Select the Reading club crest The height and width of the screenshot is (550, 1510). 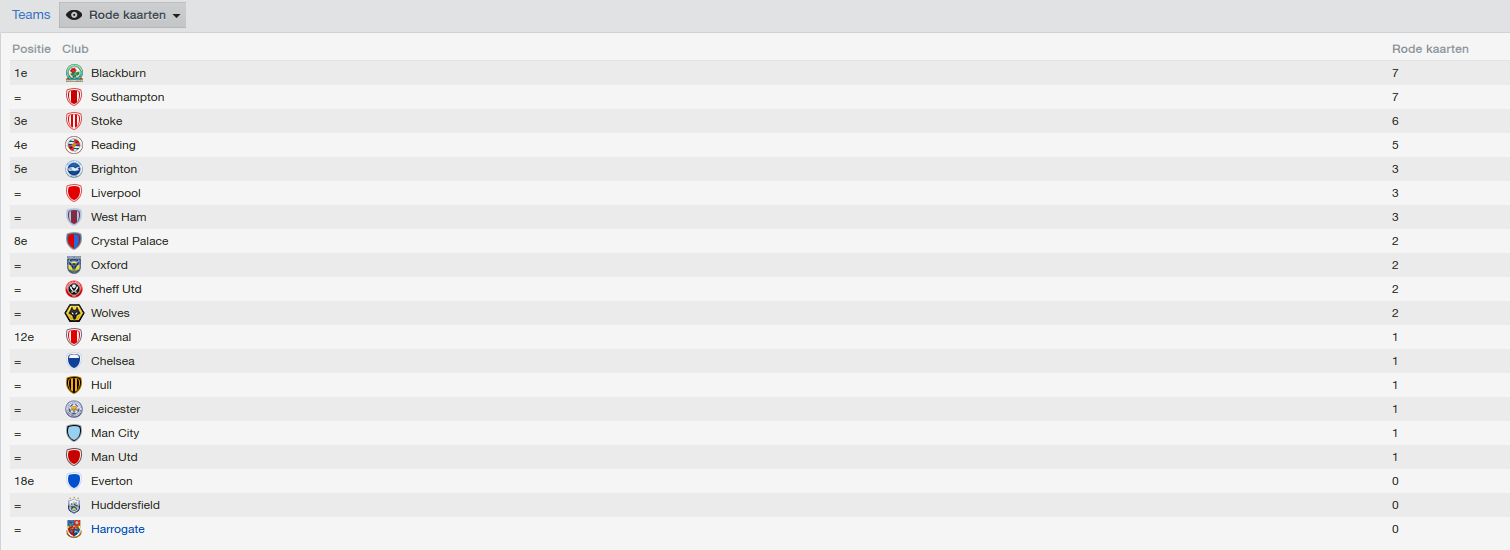(74, 145)
